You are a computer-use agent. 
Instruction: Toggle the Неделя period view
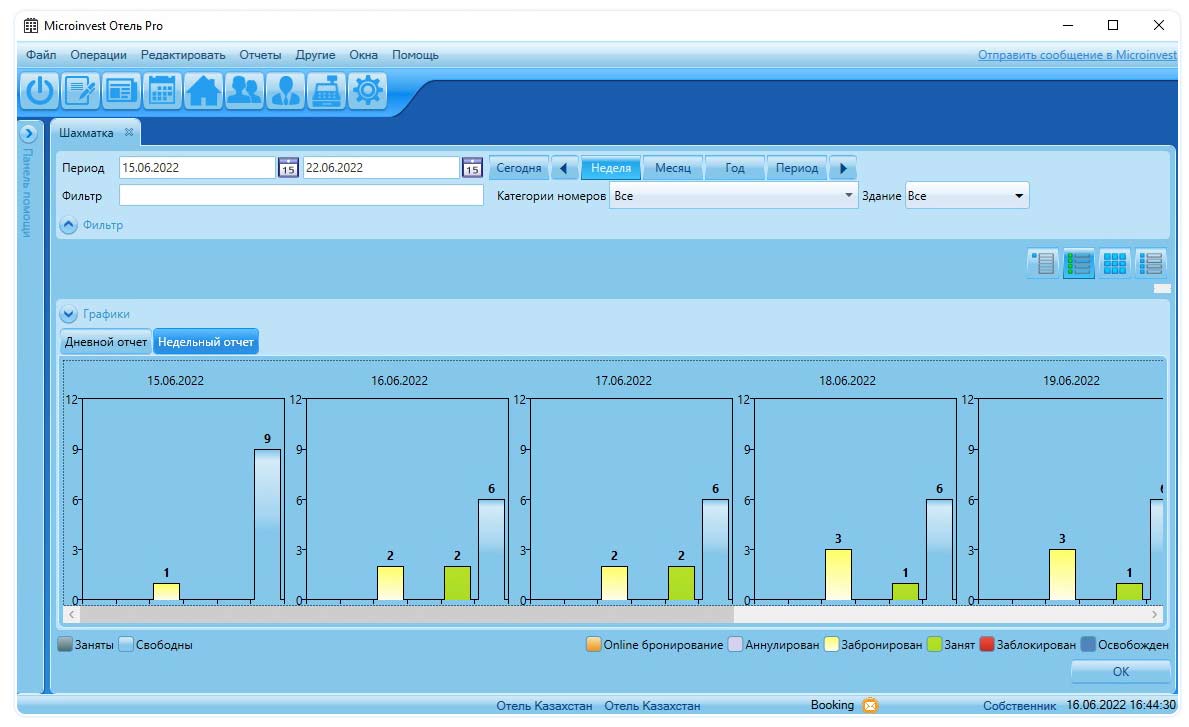(x=611, y=168)
